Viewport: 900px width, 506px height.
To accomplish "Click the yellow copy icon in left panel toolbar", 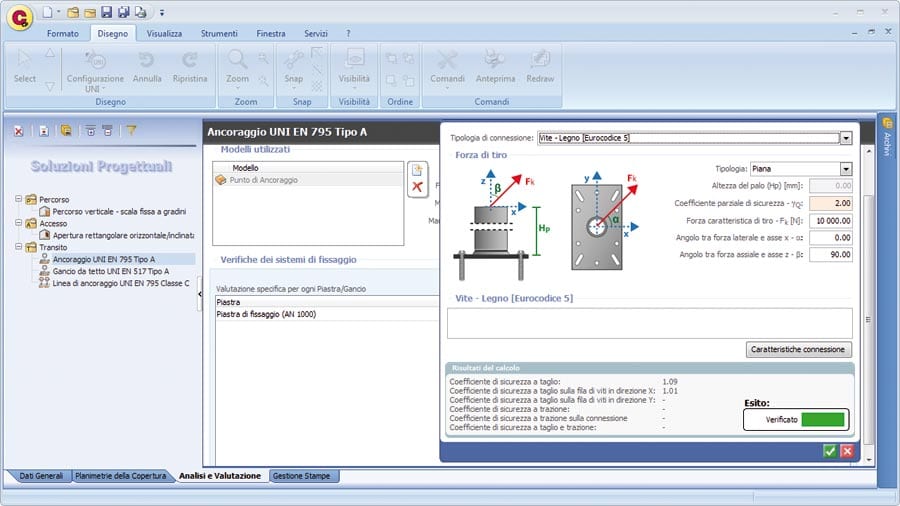I will 66,131.
